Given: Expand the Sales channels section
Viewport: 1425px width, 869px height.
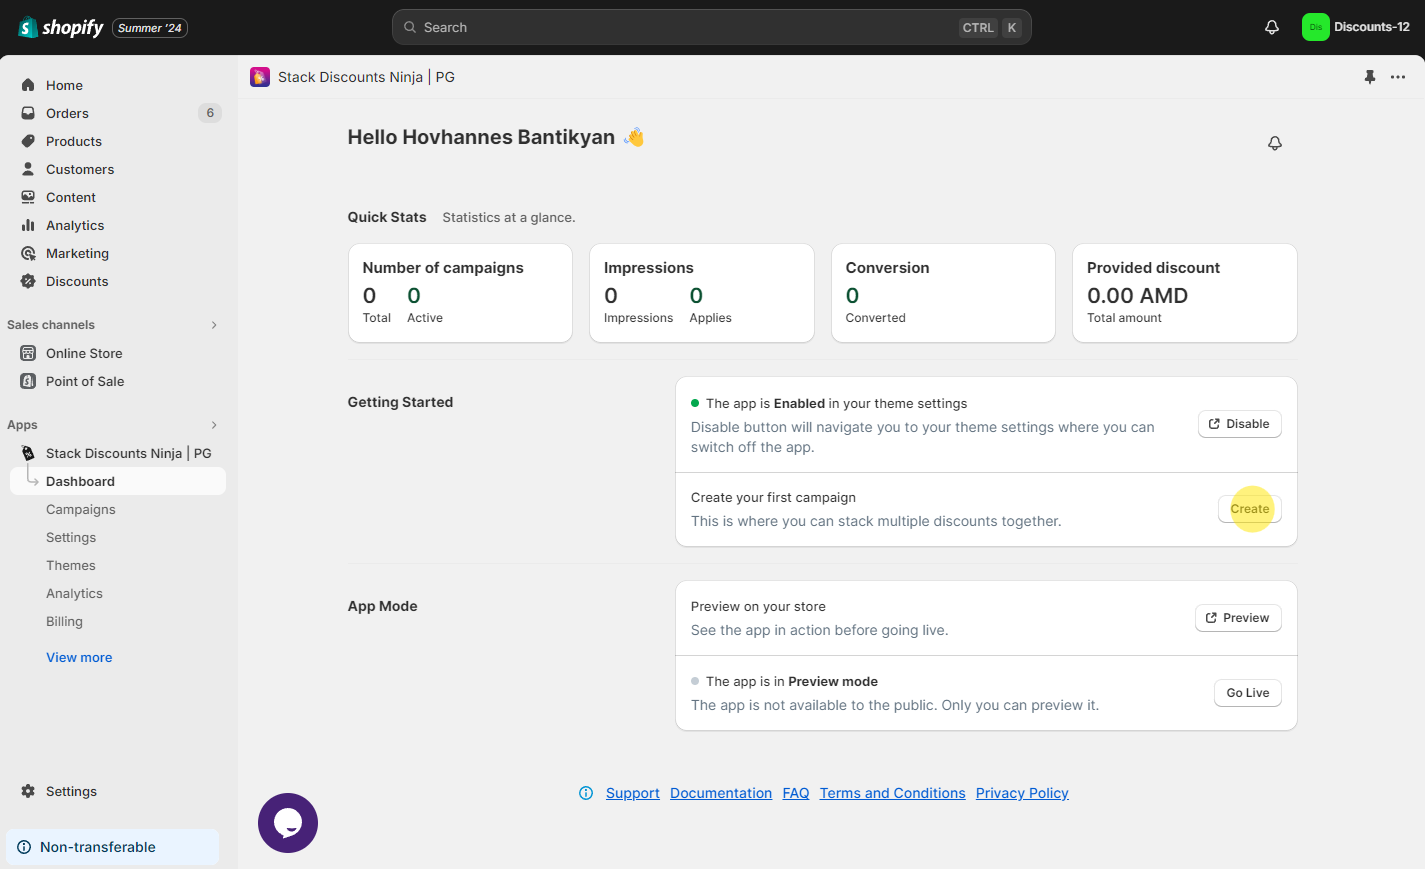Looking at the screenshot, I should pos(214,325).
